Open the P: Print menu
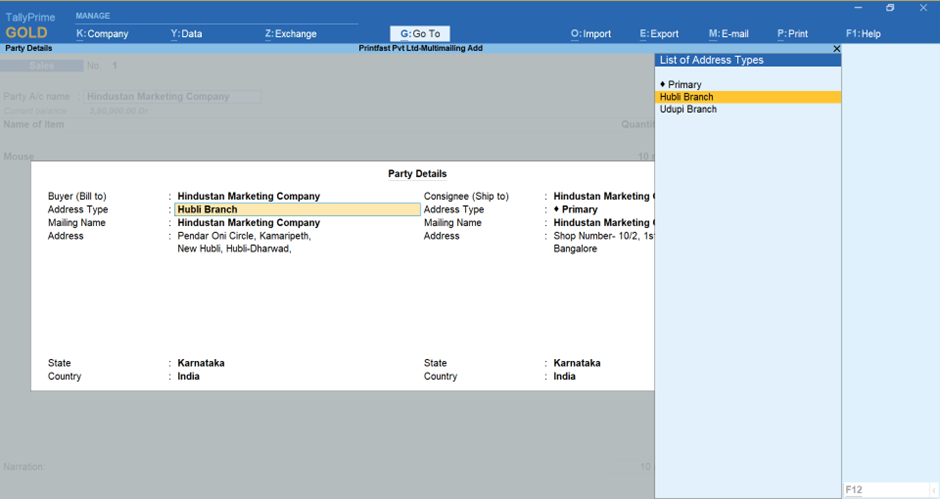Screen dimensions: 940x499 [x=792, y=34]
